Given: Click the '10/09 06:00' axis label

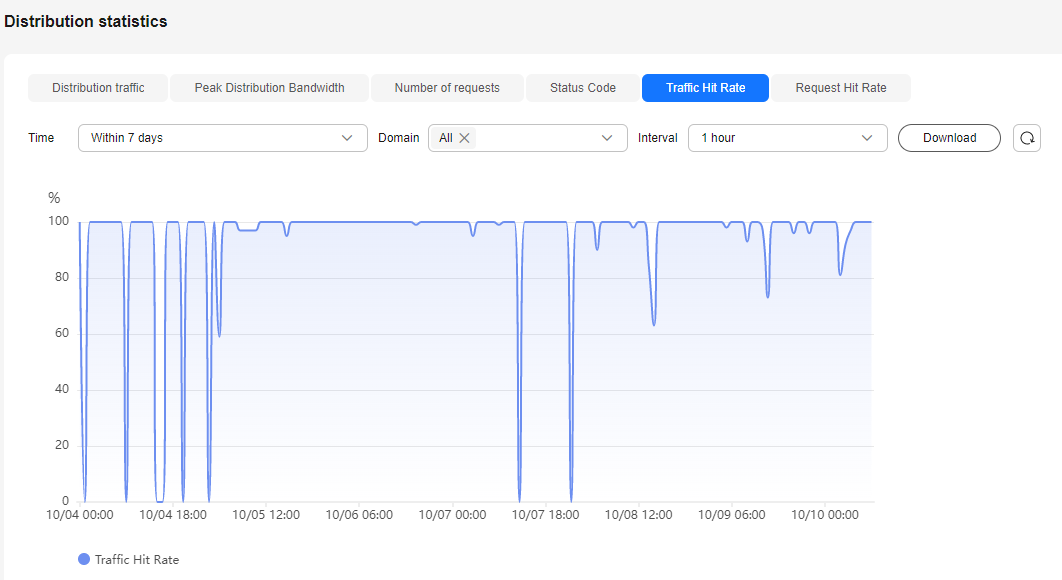Looking at the screenshot, I should coord(731,515).
